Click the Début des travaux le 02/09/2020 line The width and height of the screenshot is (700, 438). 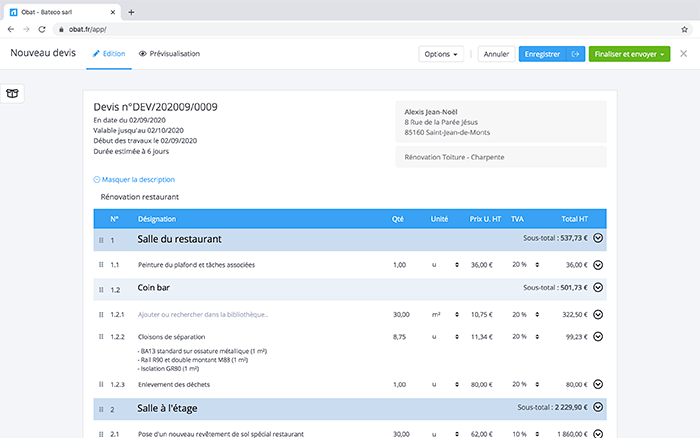[145, 141]
